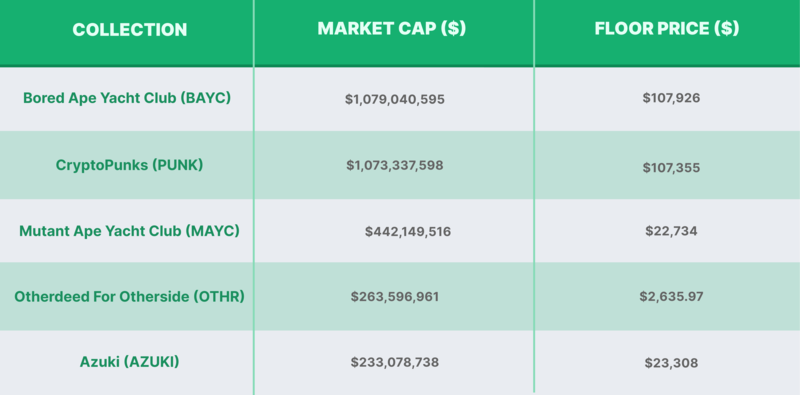The image size is (800, 395).
Task: Click AZUKI market cap $233,078,738
Action: coord(394,362)
